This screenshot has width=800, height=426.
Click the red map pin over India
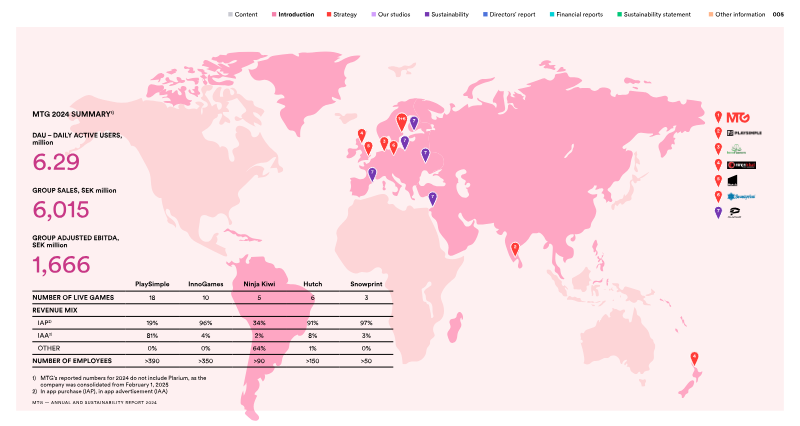click(514, 249)
